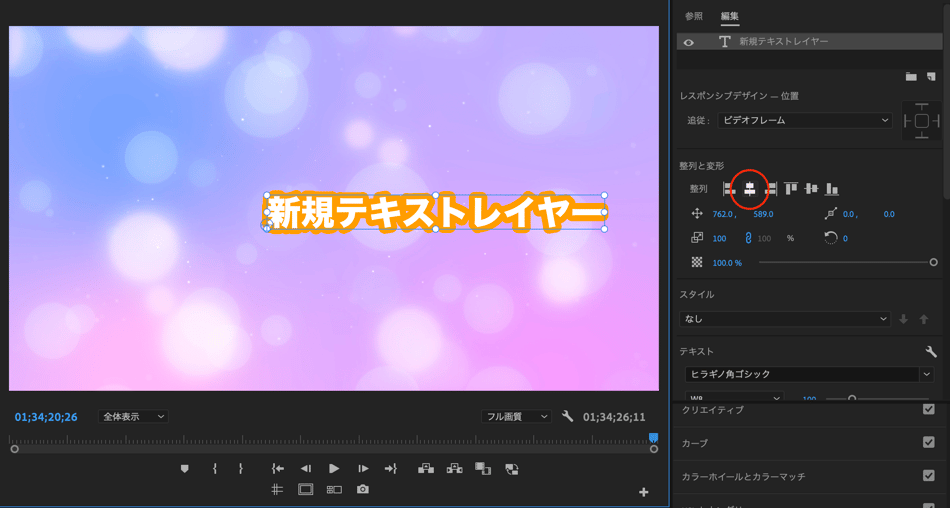Click the align bottom icon

point(831,188)
